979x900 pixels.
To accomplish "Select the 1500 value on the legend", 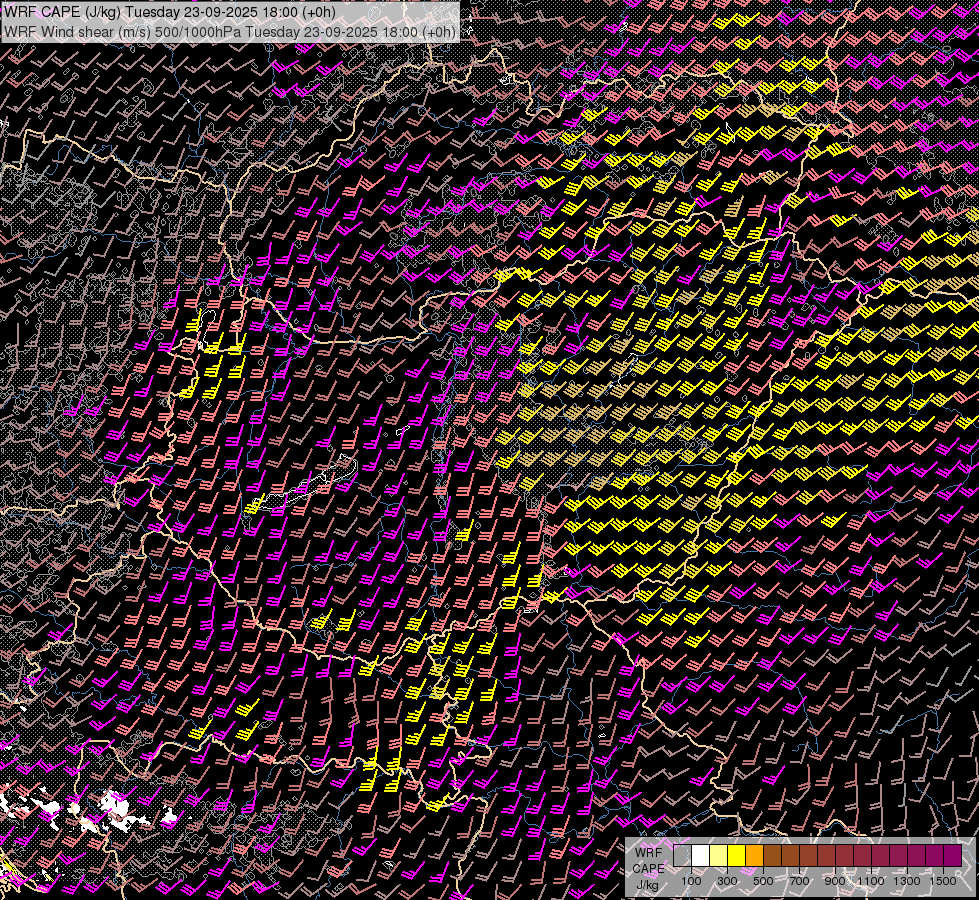I will (x=943, y=881).
